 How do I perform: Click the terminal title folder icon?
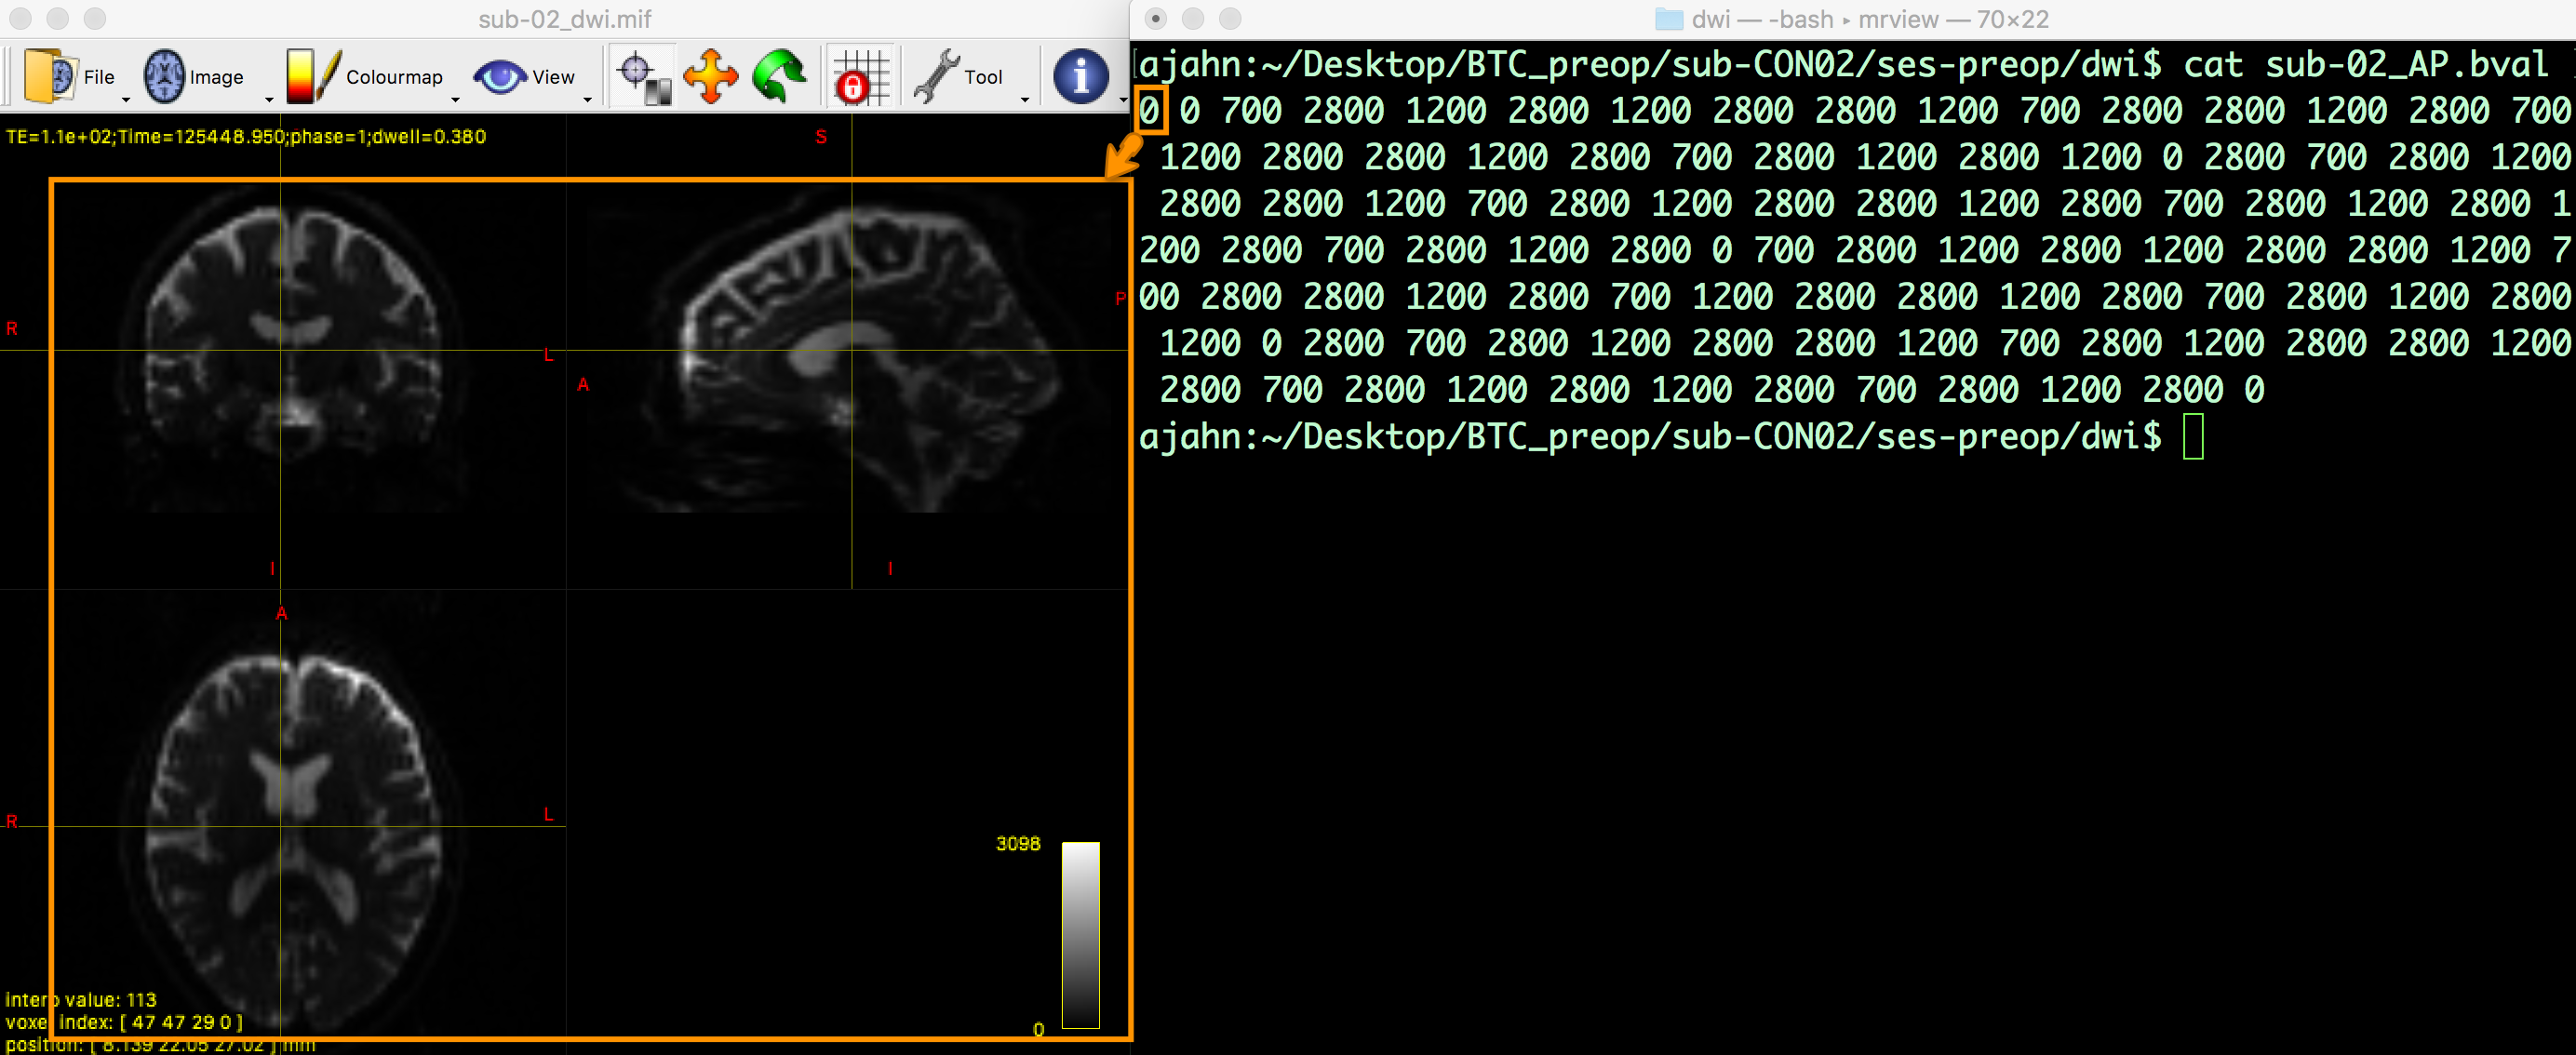pyautogui.click(x=1669, y=19)
